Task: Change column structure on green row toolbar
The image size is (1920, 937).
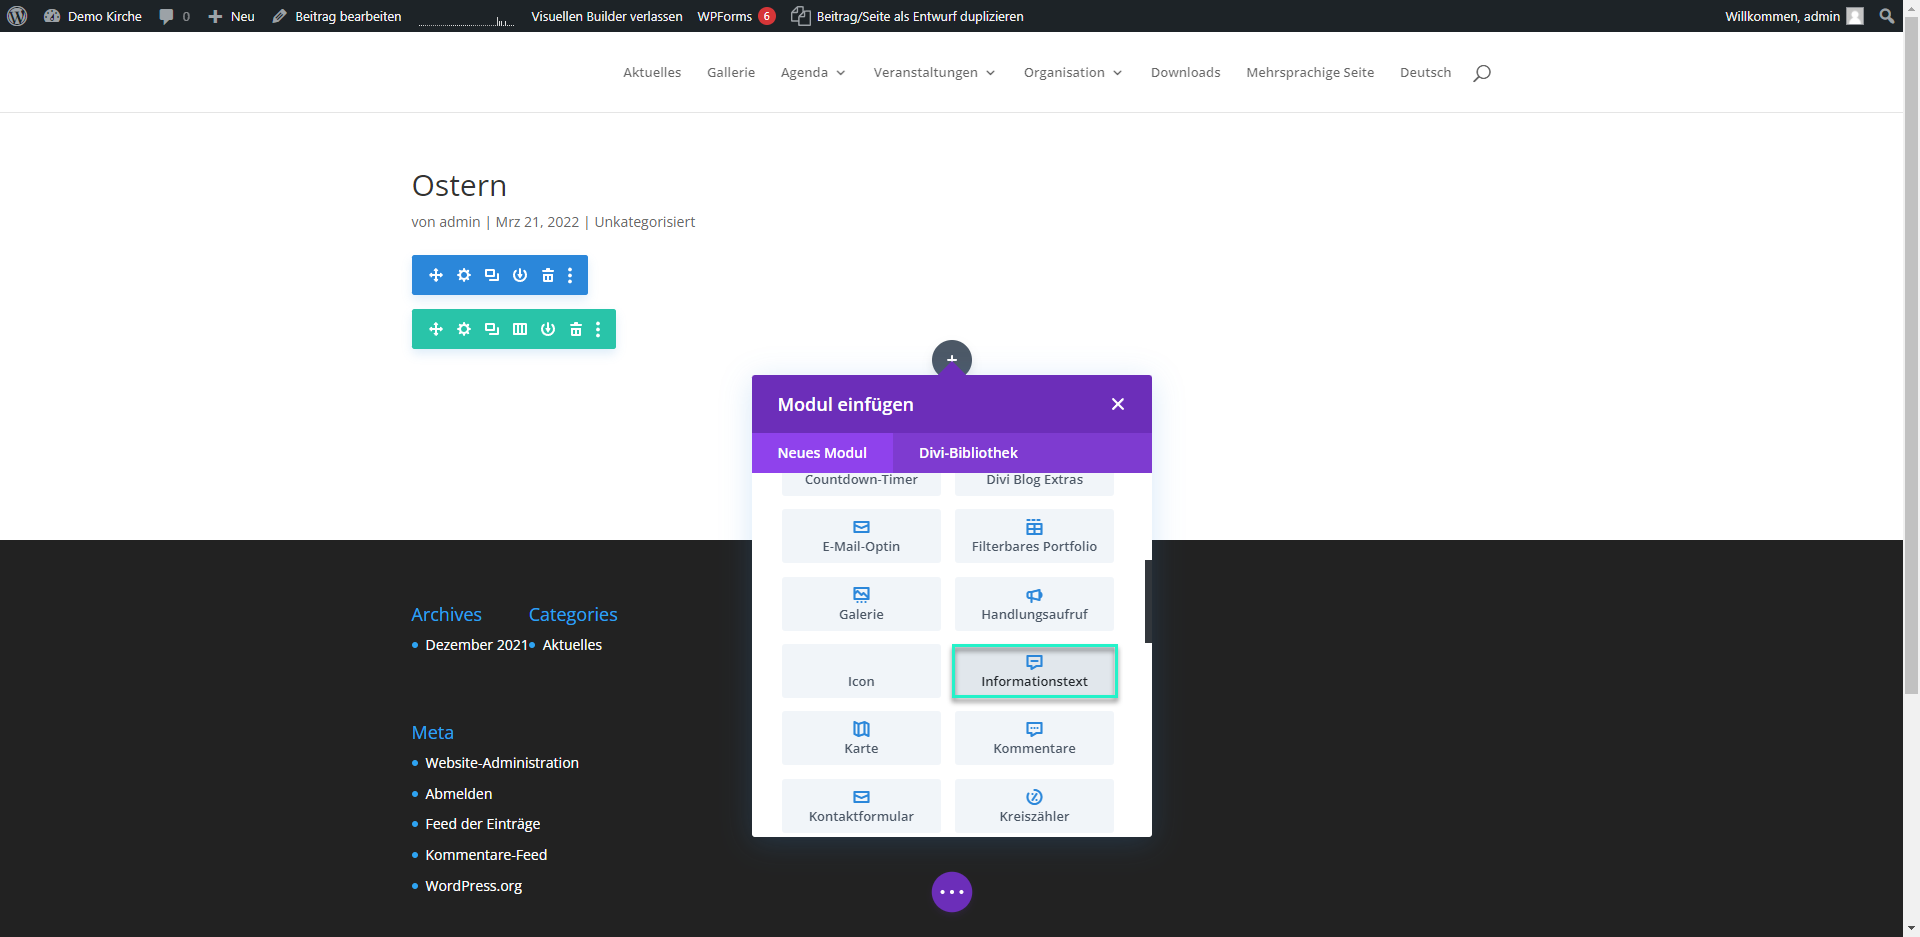Action: [x=520, y=329]
